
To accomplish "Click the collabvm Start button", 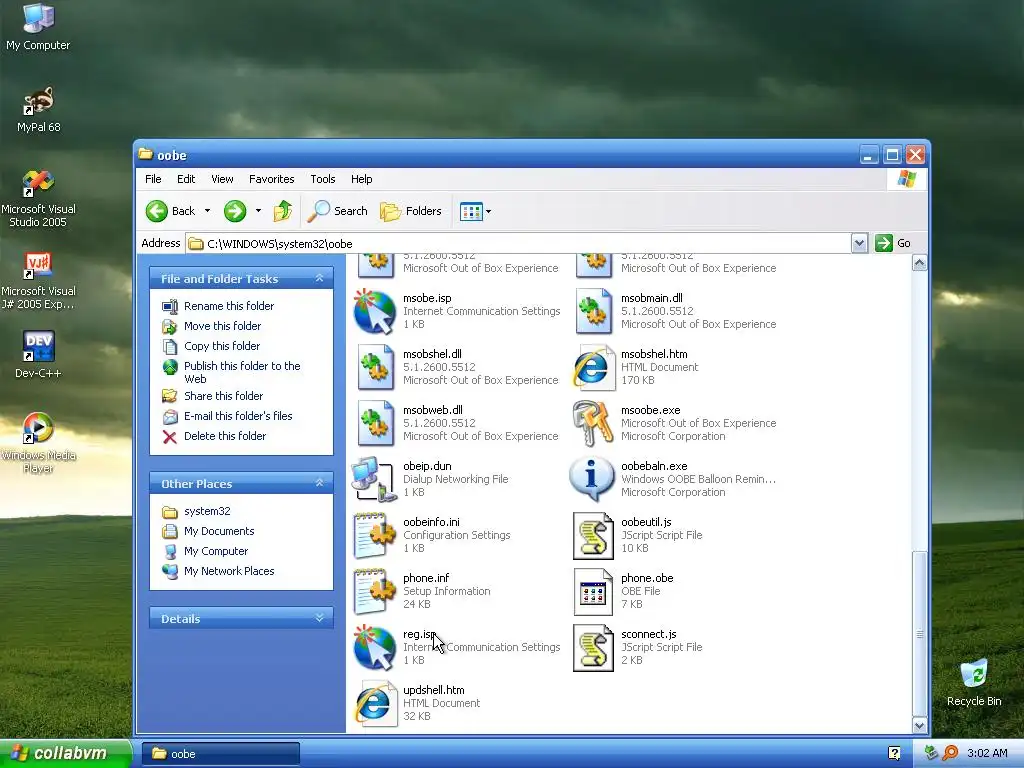I will (x=65, y=753).
